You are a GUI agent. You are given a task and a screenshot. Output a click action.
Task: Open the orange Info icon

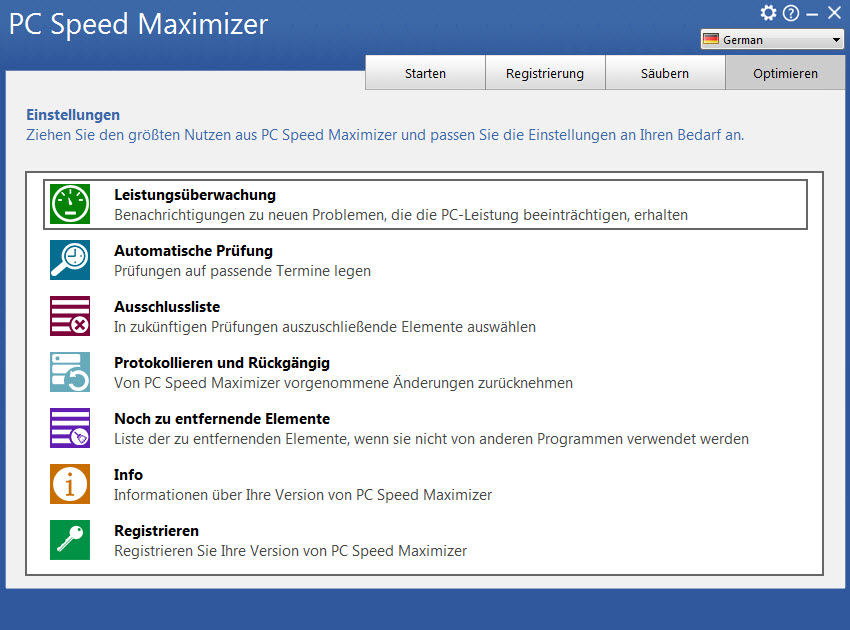(x=70, y=484)
